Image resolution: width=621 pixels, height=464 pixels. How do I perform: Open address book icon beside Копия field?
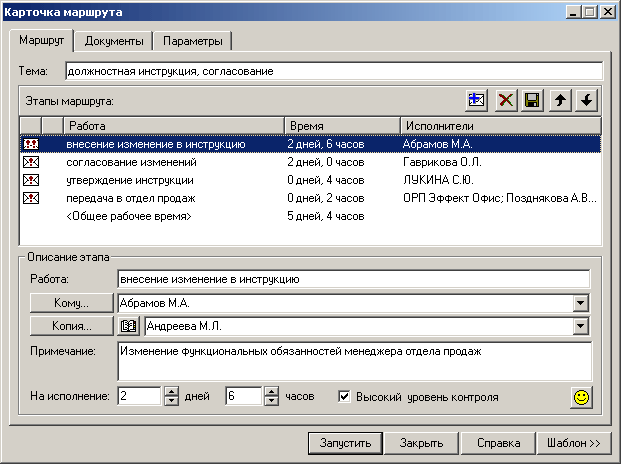128,326
